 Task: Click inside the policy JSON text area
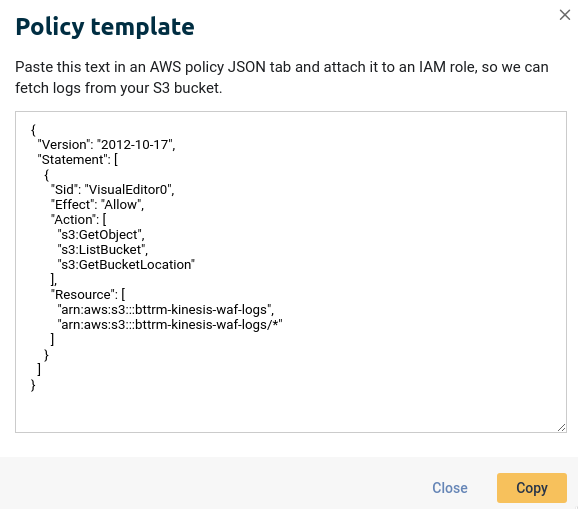pyautogui.click(x=291, y=272)
